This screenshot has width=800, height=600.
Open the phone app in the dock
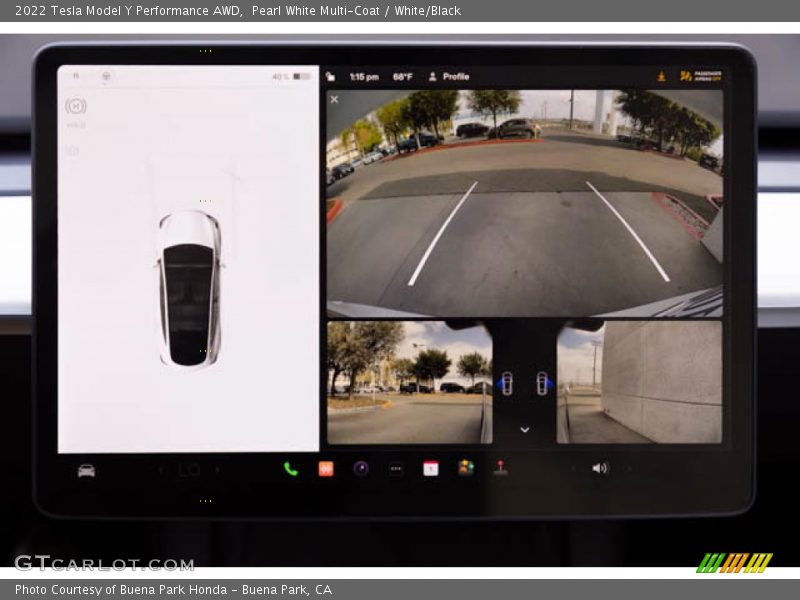coord(290,468)
